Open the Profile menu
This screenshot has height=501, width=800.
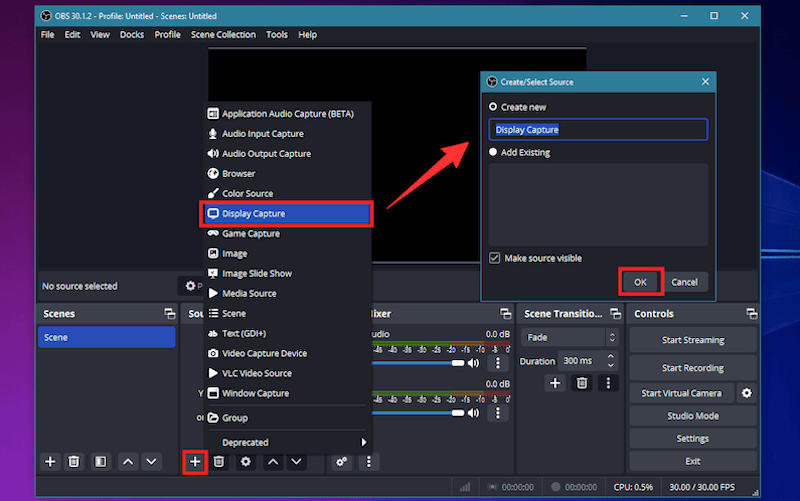pyautogui.click(x=167, y=35)
